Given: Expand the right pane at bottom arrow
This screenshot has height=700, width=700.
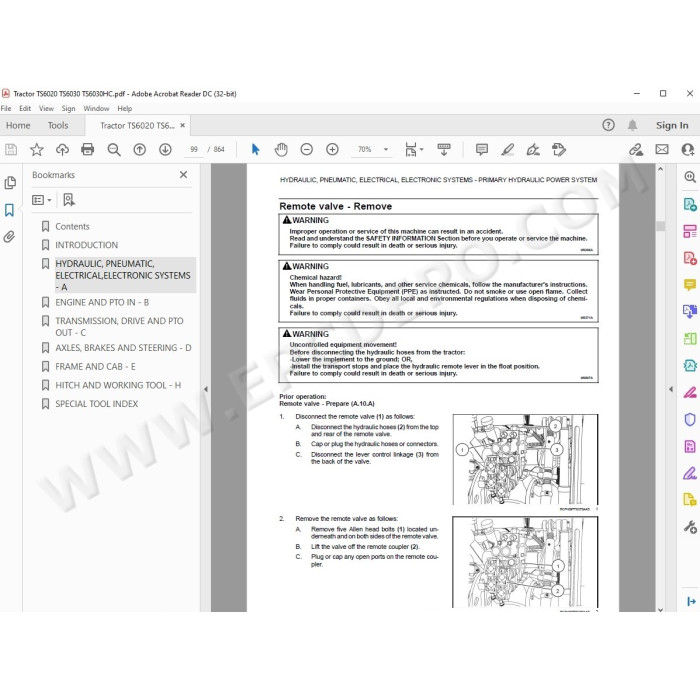Looking at the screenshot, I should (x=691, y=601).
